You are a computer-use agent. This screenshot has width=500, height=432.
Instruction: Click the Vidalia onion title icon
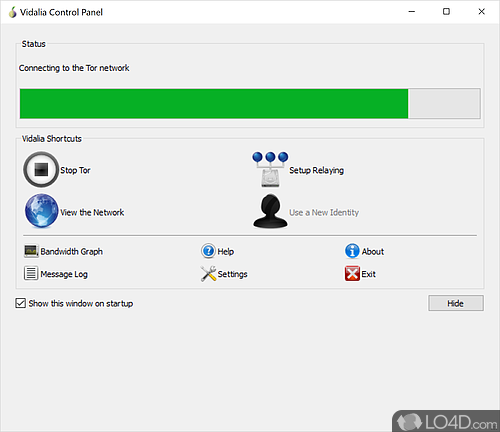(x=13, y=12)
